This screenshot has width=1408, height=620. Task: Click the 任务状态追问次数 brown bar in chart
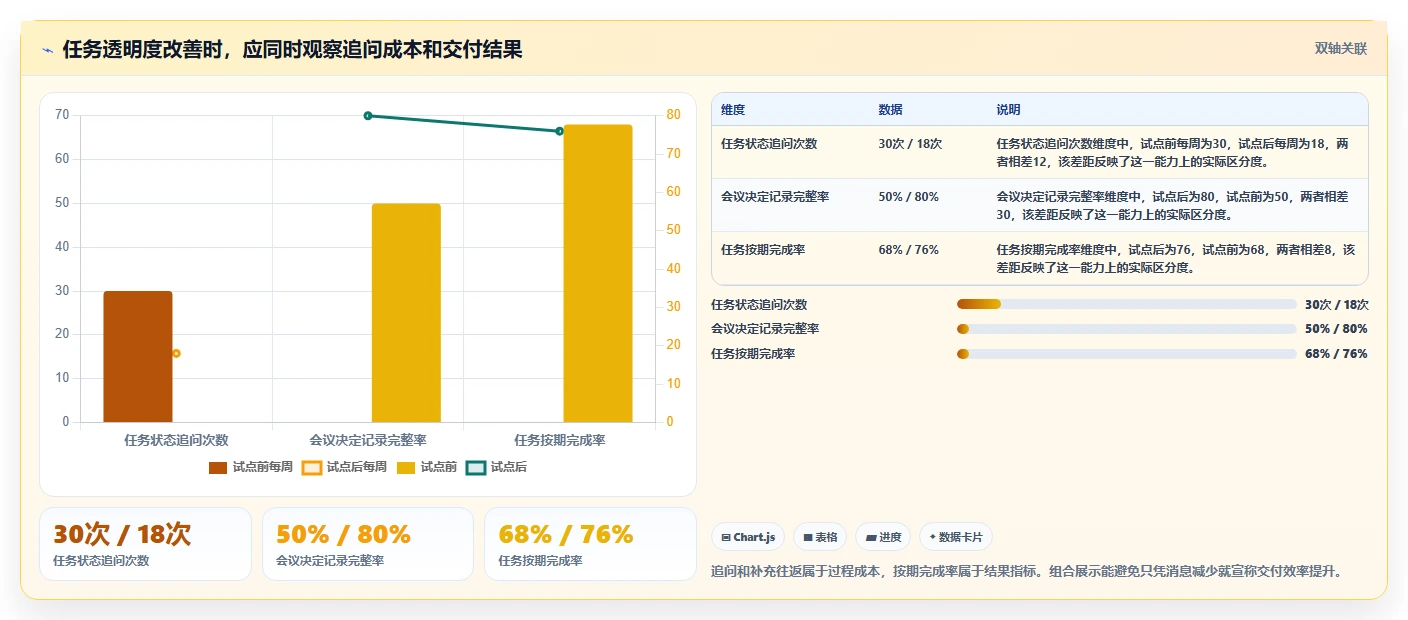pyautogui.click(x=138, y=356)
